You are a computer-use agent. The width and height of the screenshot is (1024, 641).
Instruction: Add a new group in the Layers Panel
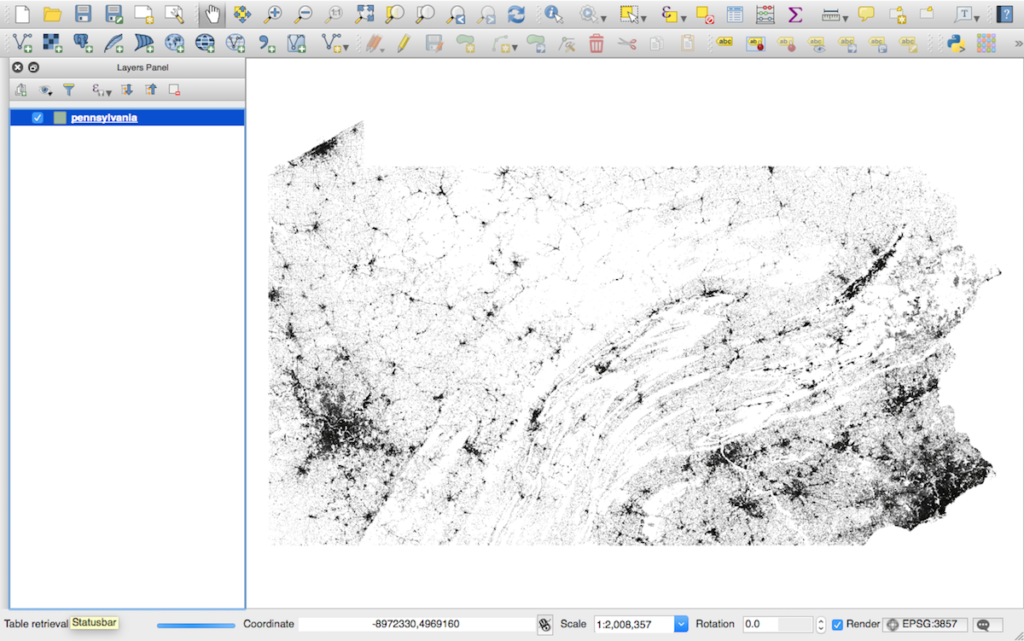21,89
